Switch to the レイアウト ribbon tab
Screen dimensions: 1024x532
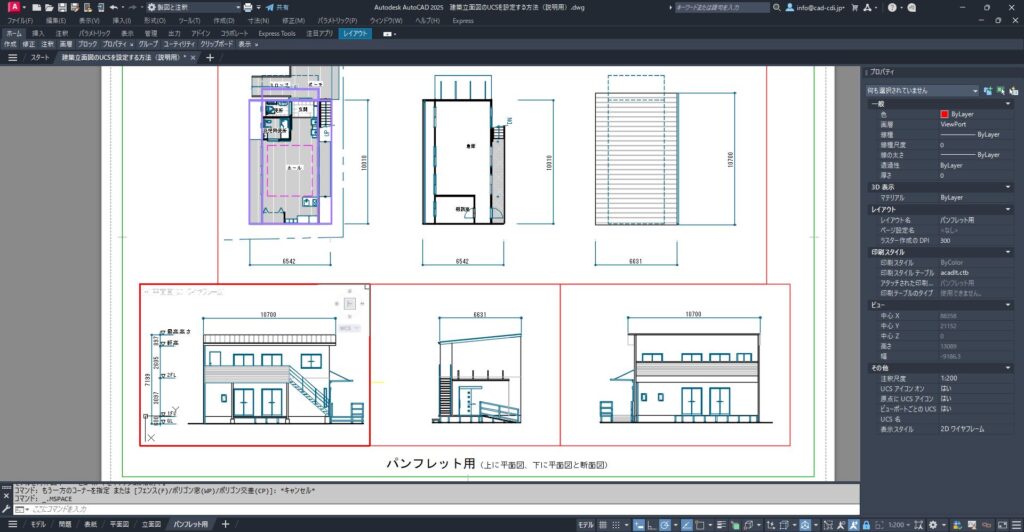pos(355,33)
